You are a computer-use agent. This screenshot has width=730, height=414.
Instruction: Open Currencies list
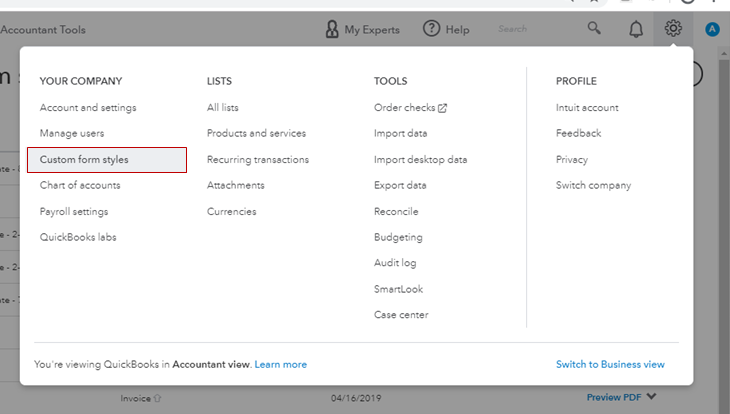tap(231, 211)
